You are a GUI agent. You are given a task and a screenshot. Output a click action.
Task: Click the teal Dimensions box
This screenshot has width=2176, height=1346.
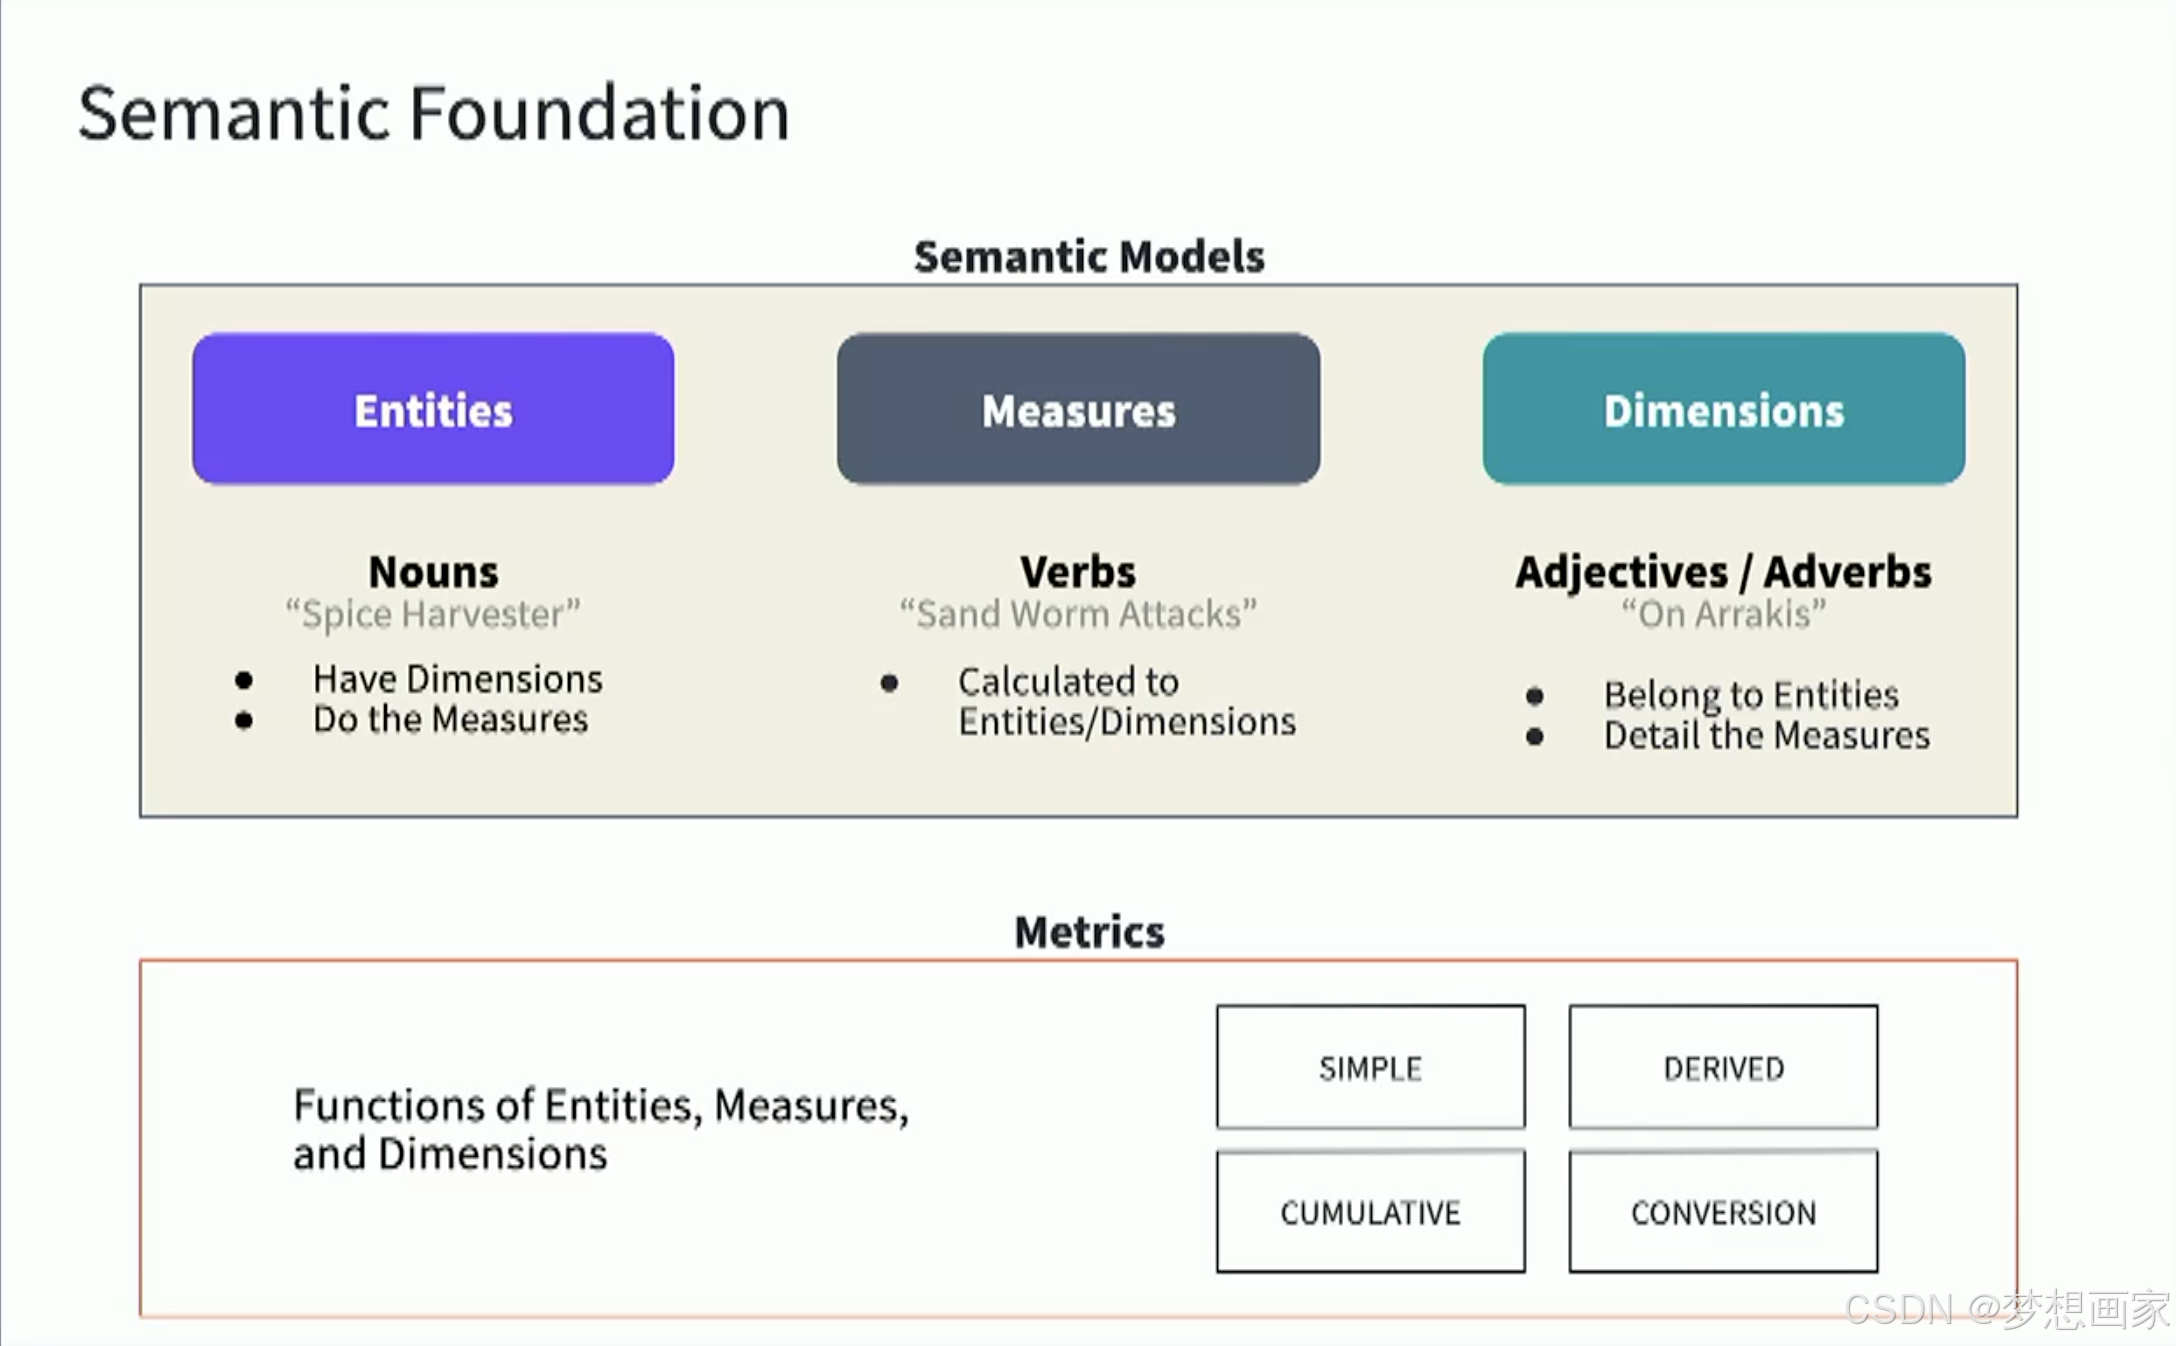1724,409
